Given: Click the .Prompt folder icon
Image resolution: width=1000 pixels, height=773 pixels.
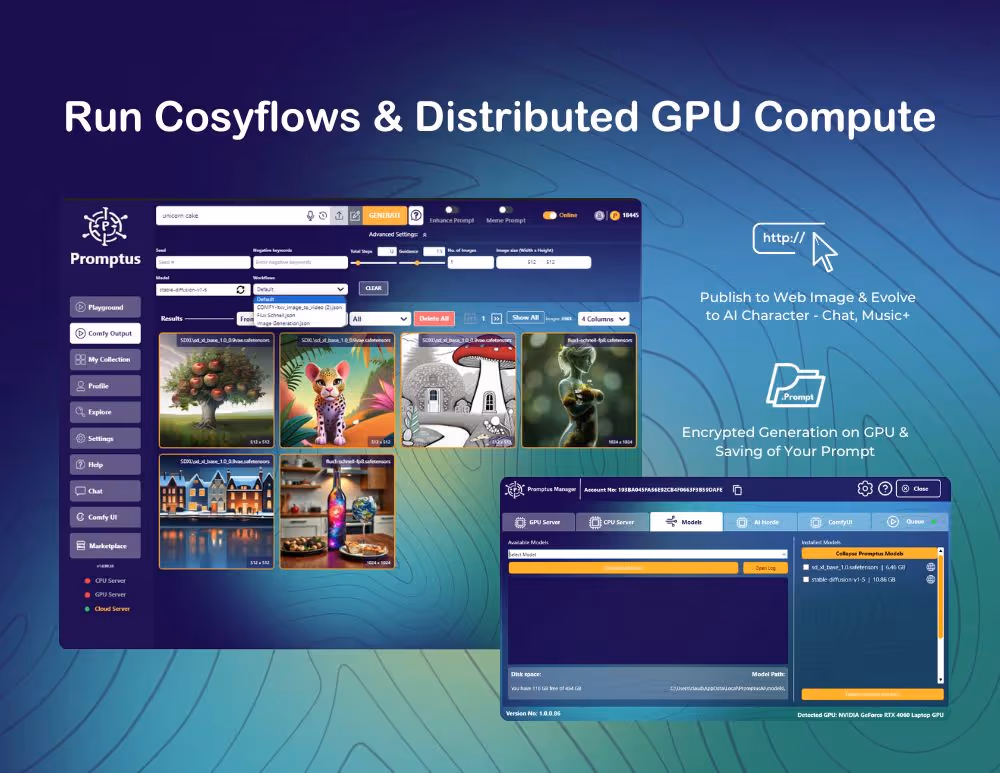Looking at the screenshot, I should tap(795, 385).
